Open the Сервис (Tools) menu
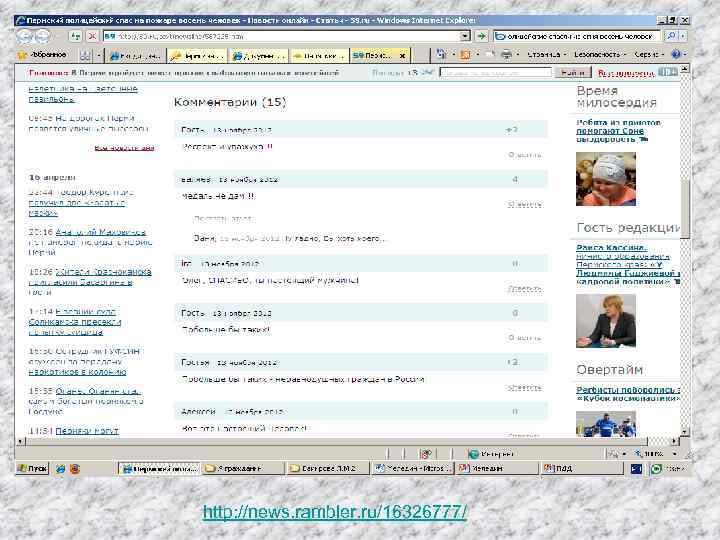720x540 pixels. (x=649, y=55)
